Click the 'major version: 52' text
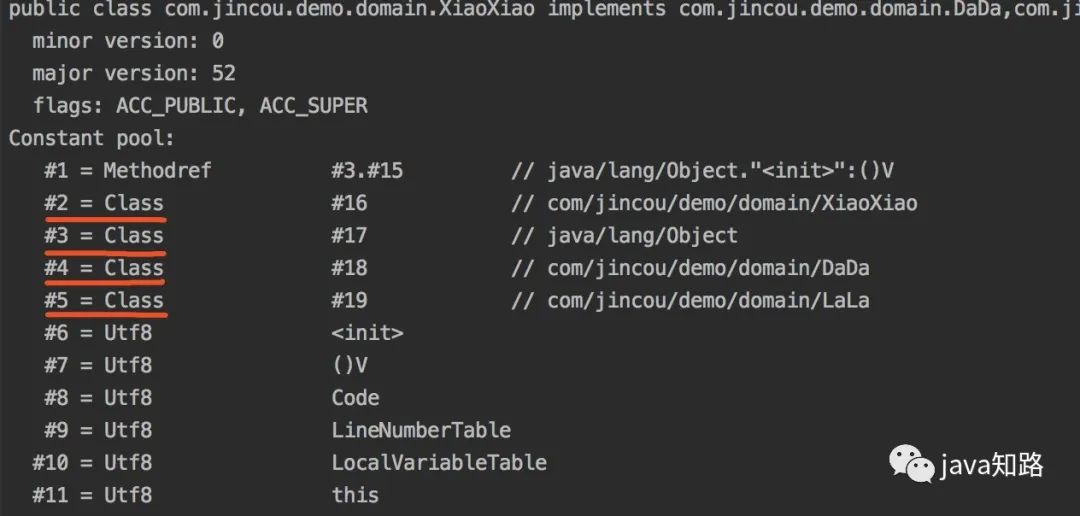The image size is (1080, 516). [134, 74]
